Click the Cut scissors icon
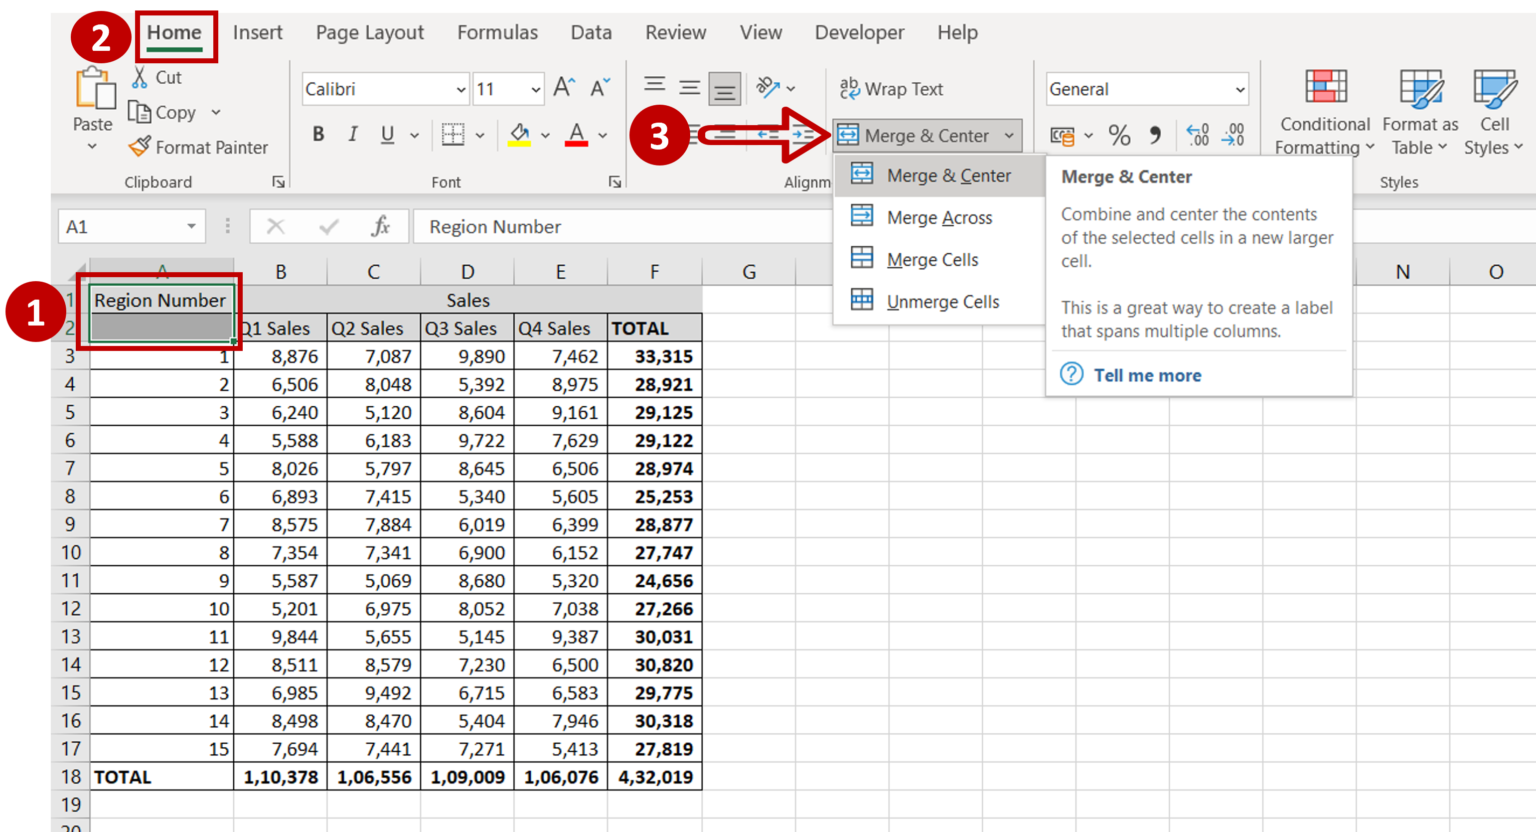Viewport: 1536px width, 832px height. 141,76
